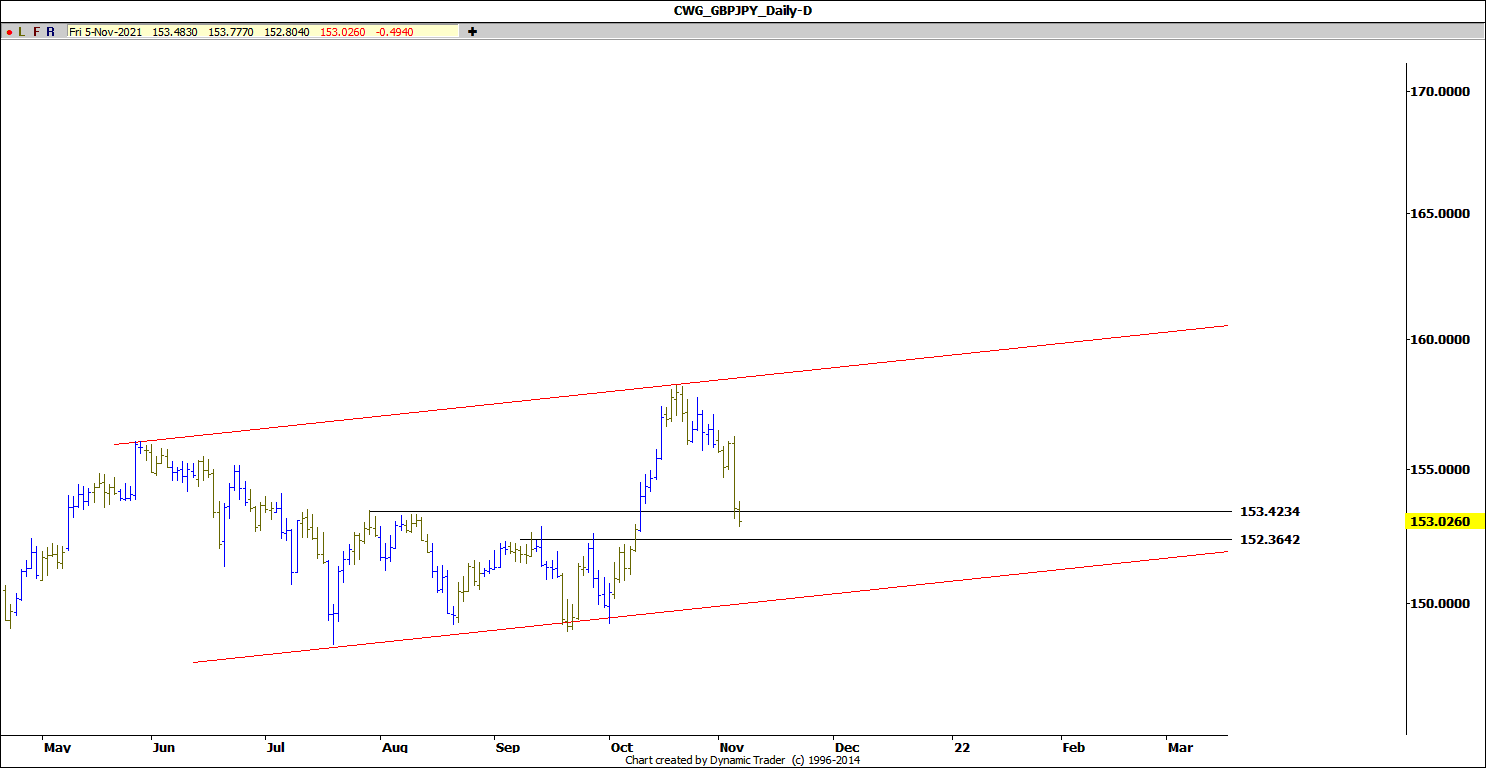Click the L button in the toolbar

pos(22,32)
